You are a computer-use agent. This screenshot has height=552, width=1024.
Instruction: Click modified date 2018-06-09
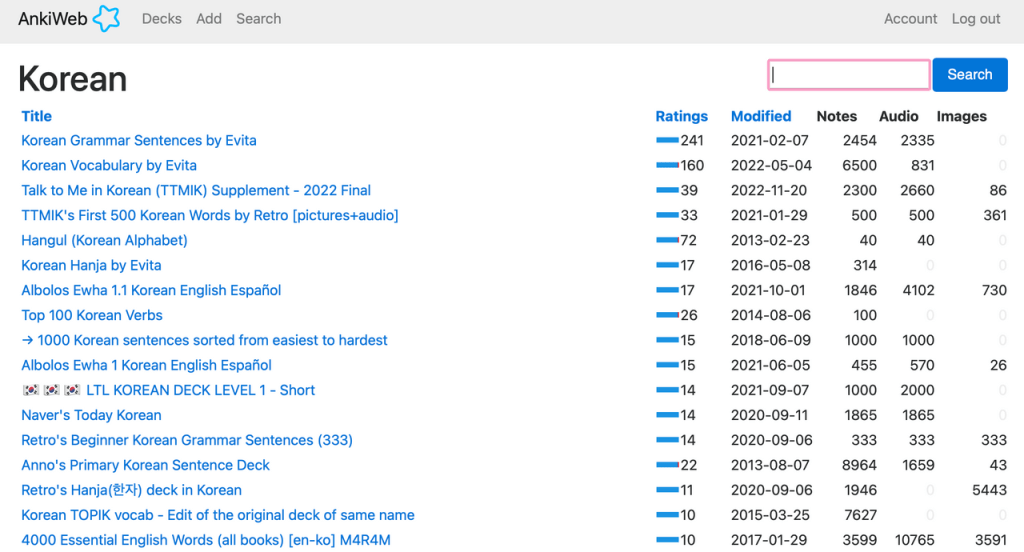click(771, 340)
